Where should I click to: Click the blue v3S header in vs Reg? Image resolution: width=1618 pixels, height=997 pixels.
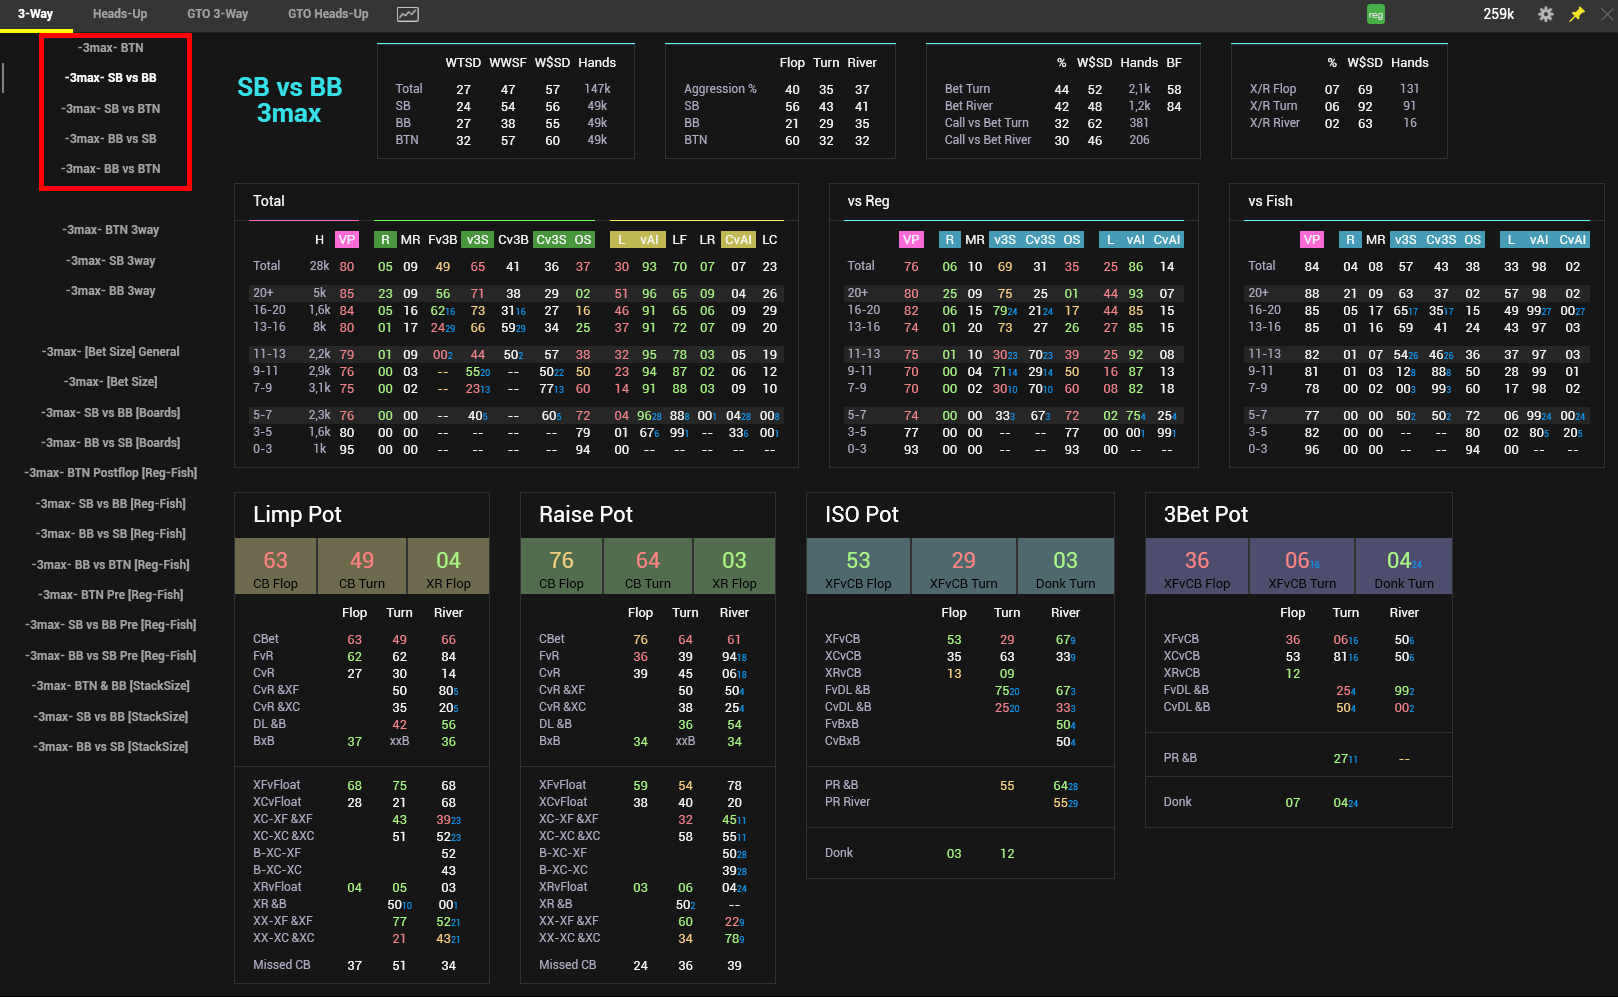pos(1004,240)
